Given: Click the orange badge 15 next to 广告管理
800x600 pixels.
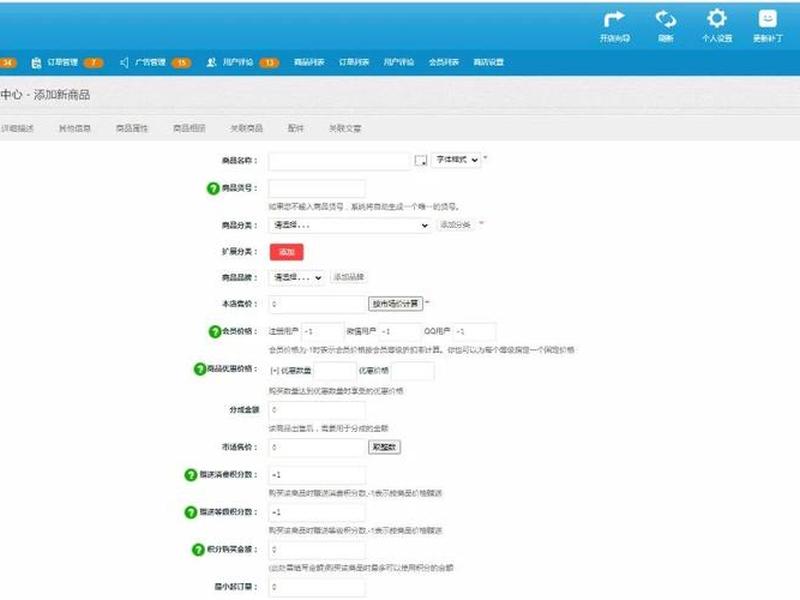Looking at the screenshot, I should pyautogui.click(x=182, y=63).
